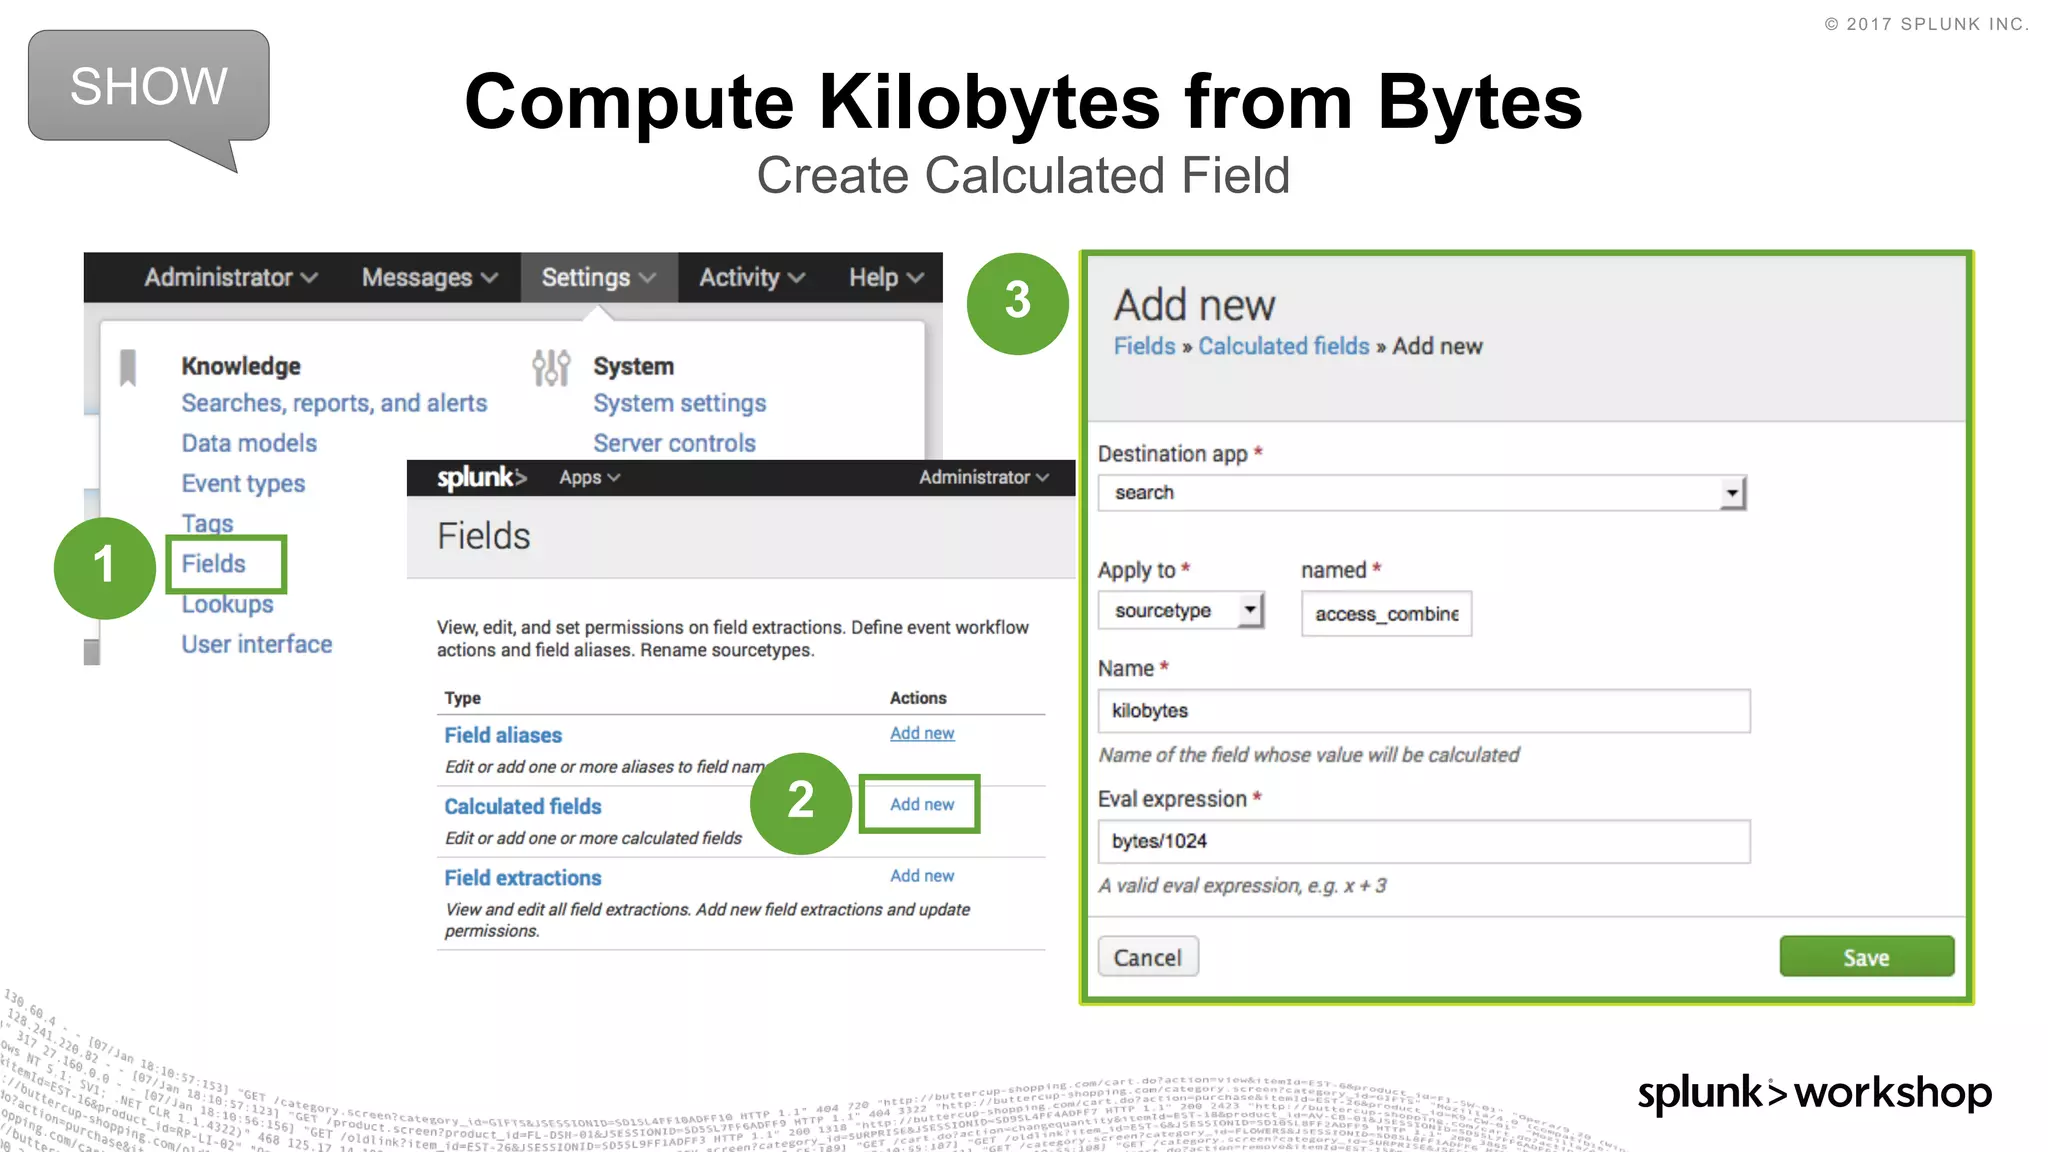Image resolution: width=2048 pixels, height=1152 pixels.
Task: Click the Name field containing kilobytes
Action: pos(1424,711)
